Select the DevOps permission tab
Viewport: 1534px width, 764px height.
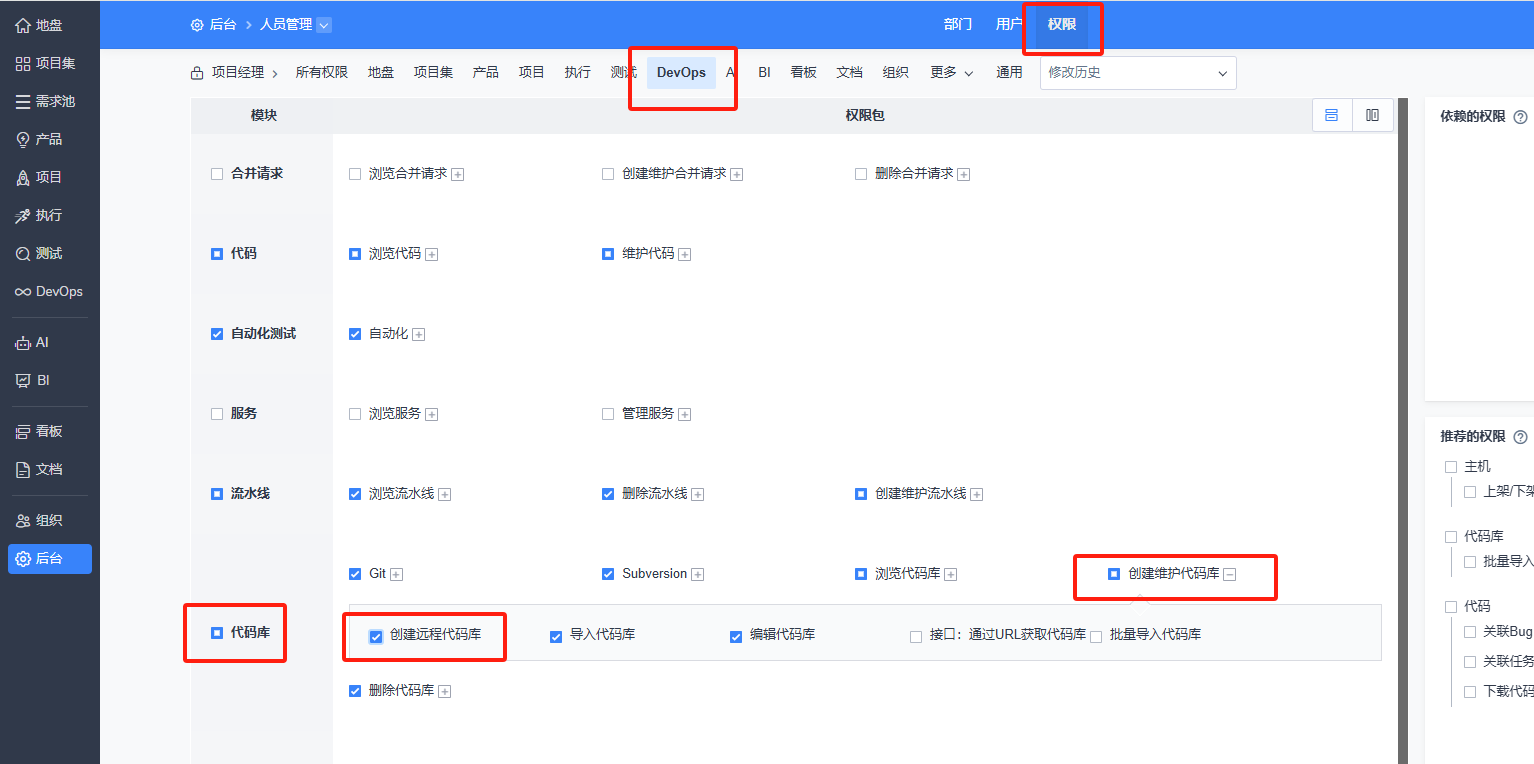click(x=681, y=72)
